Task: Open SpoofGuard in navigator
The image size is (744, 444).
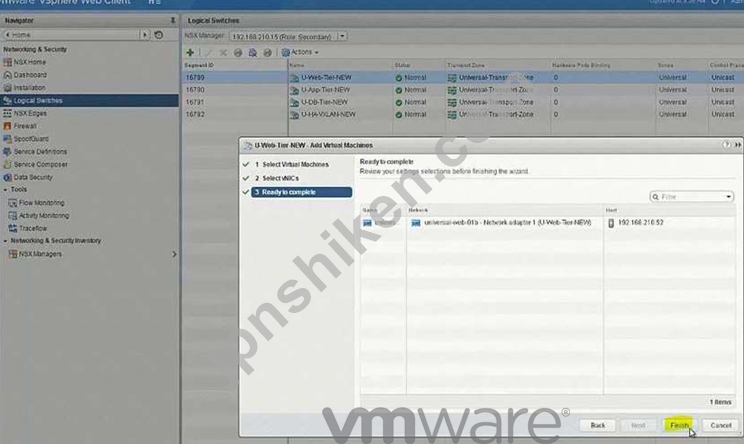Action: 31,139
